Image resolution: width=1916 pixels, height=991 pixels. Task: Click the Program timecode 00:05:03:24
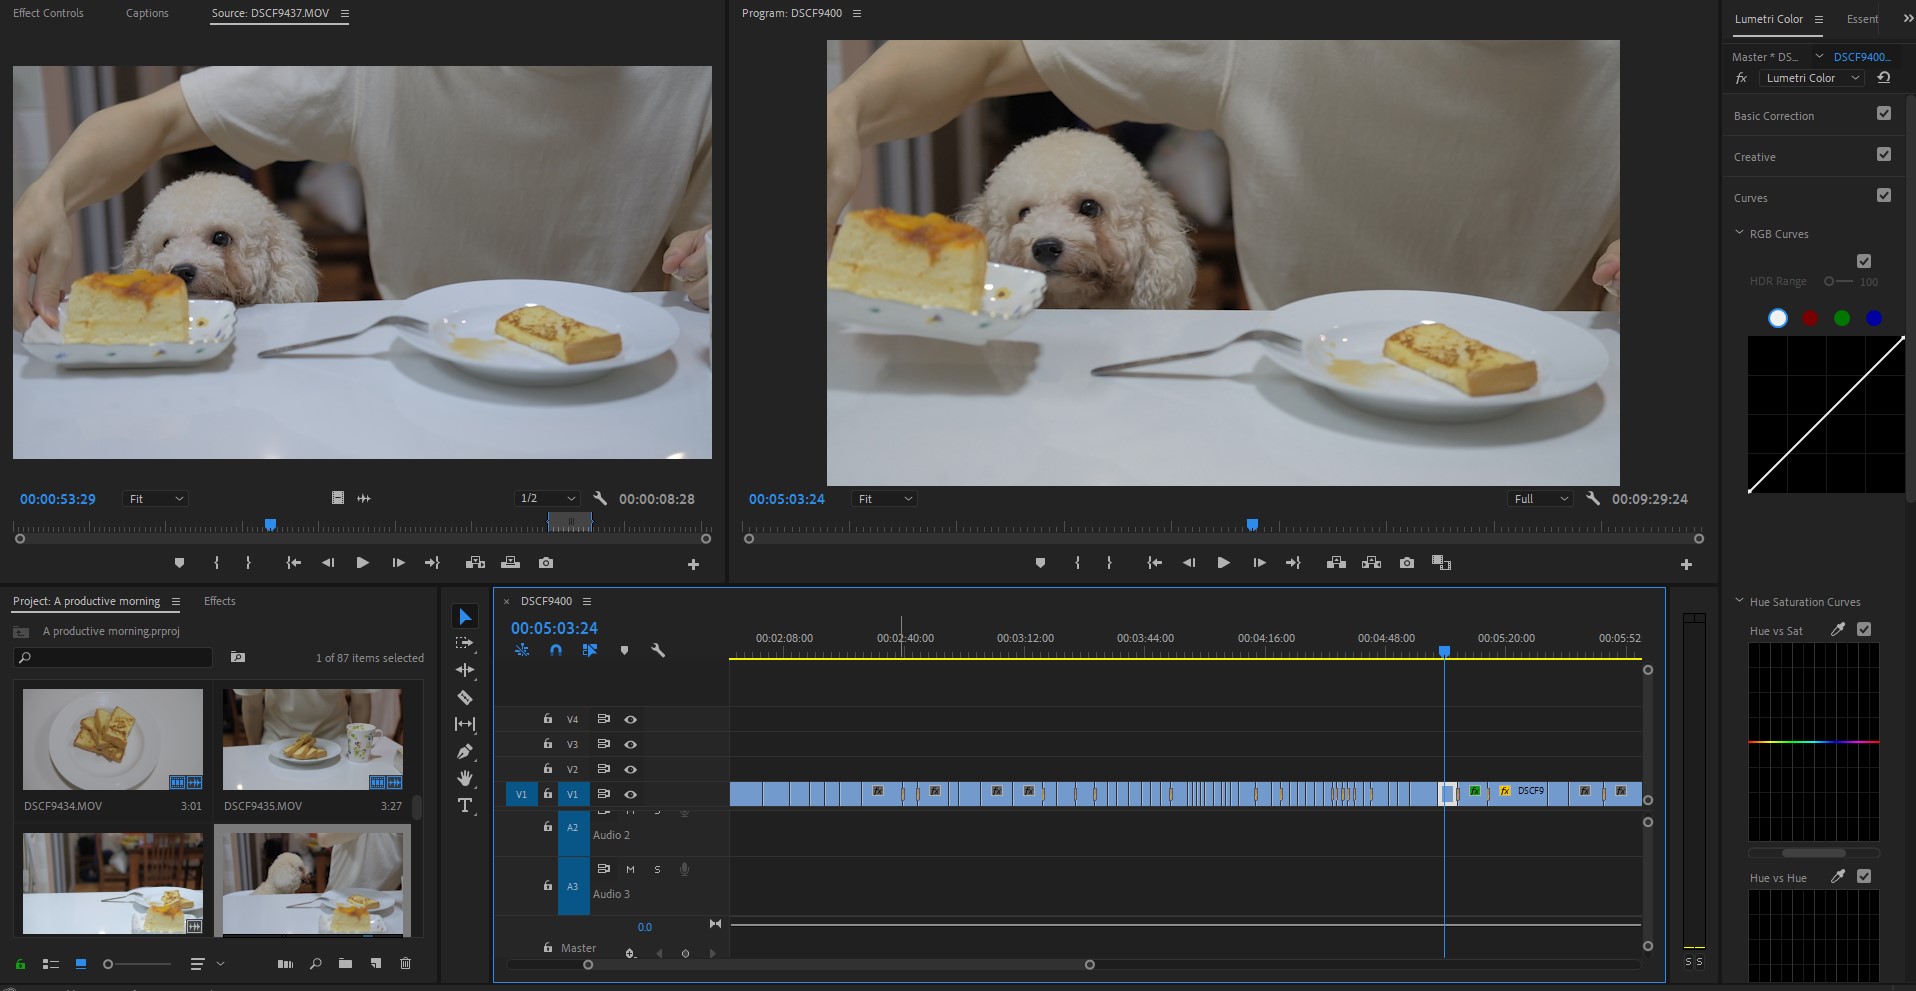click(786, 499)
